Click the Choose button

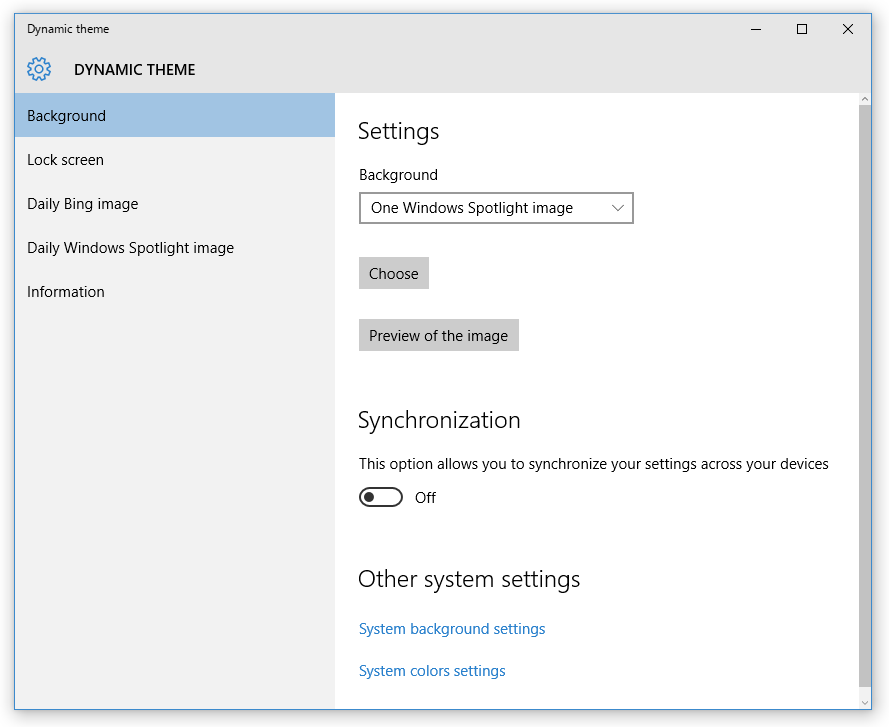pos(393,273)
